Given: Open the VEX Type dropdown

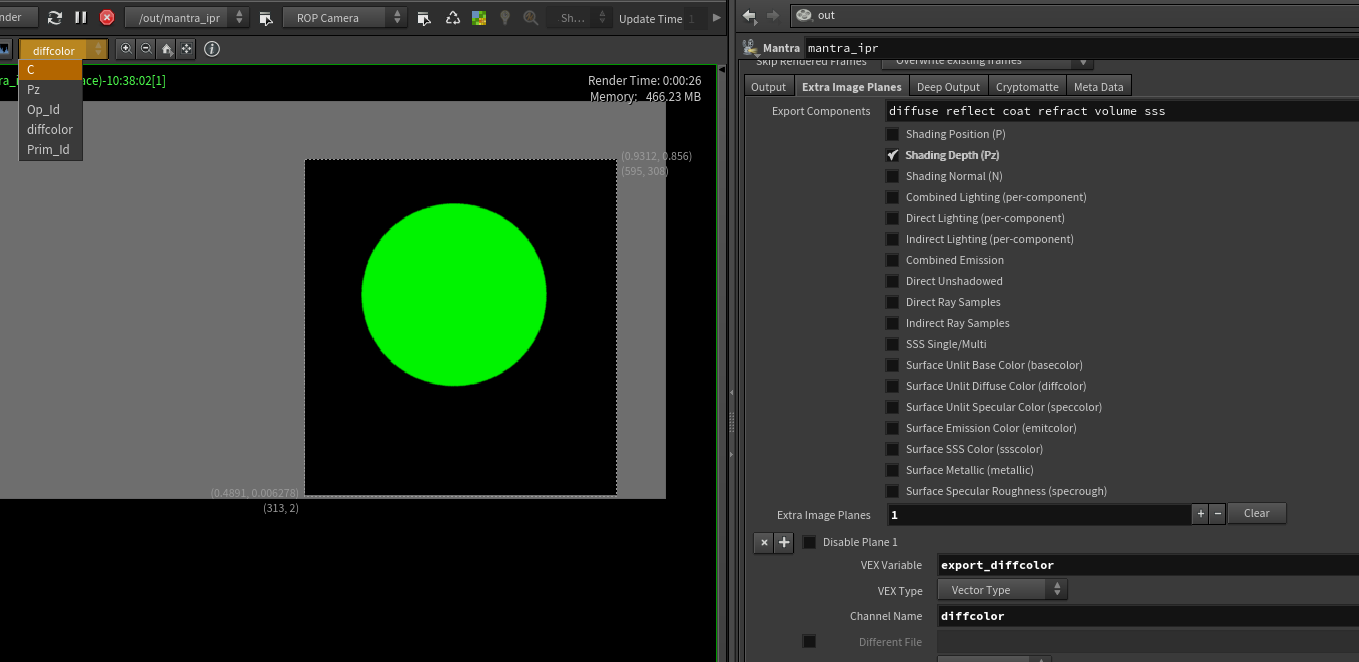Looking at the screenshot, I should click(1002, 590).
